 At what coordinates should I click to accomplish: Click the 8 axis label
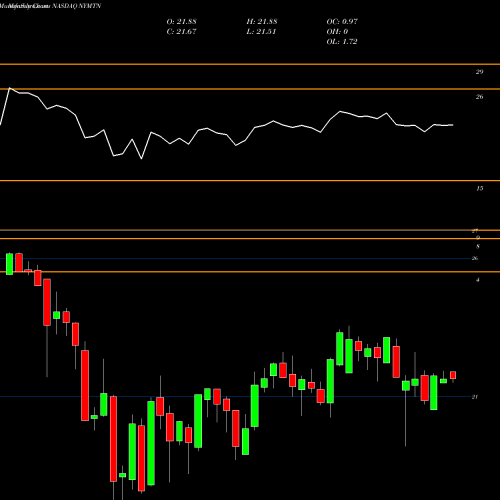coord(478,247)
